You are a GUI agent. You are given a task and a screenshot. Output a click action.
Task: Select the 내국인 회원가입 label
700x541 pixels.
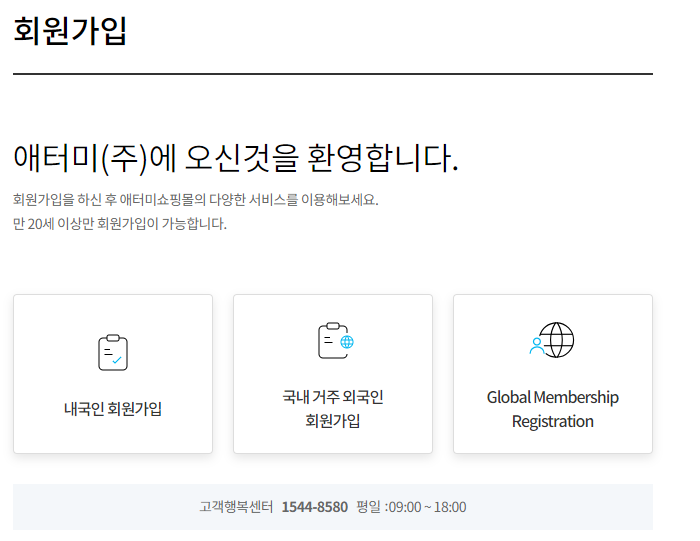[x=113, y=408]
